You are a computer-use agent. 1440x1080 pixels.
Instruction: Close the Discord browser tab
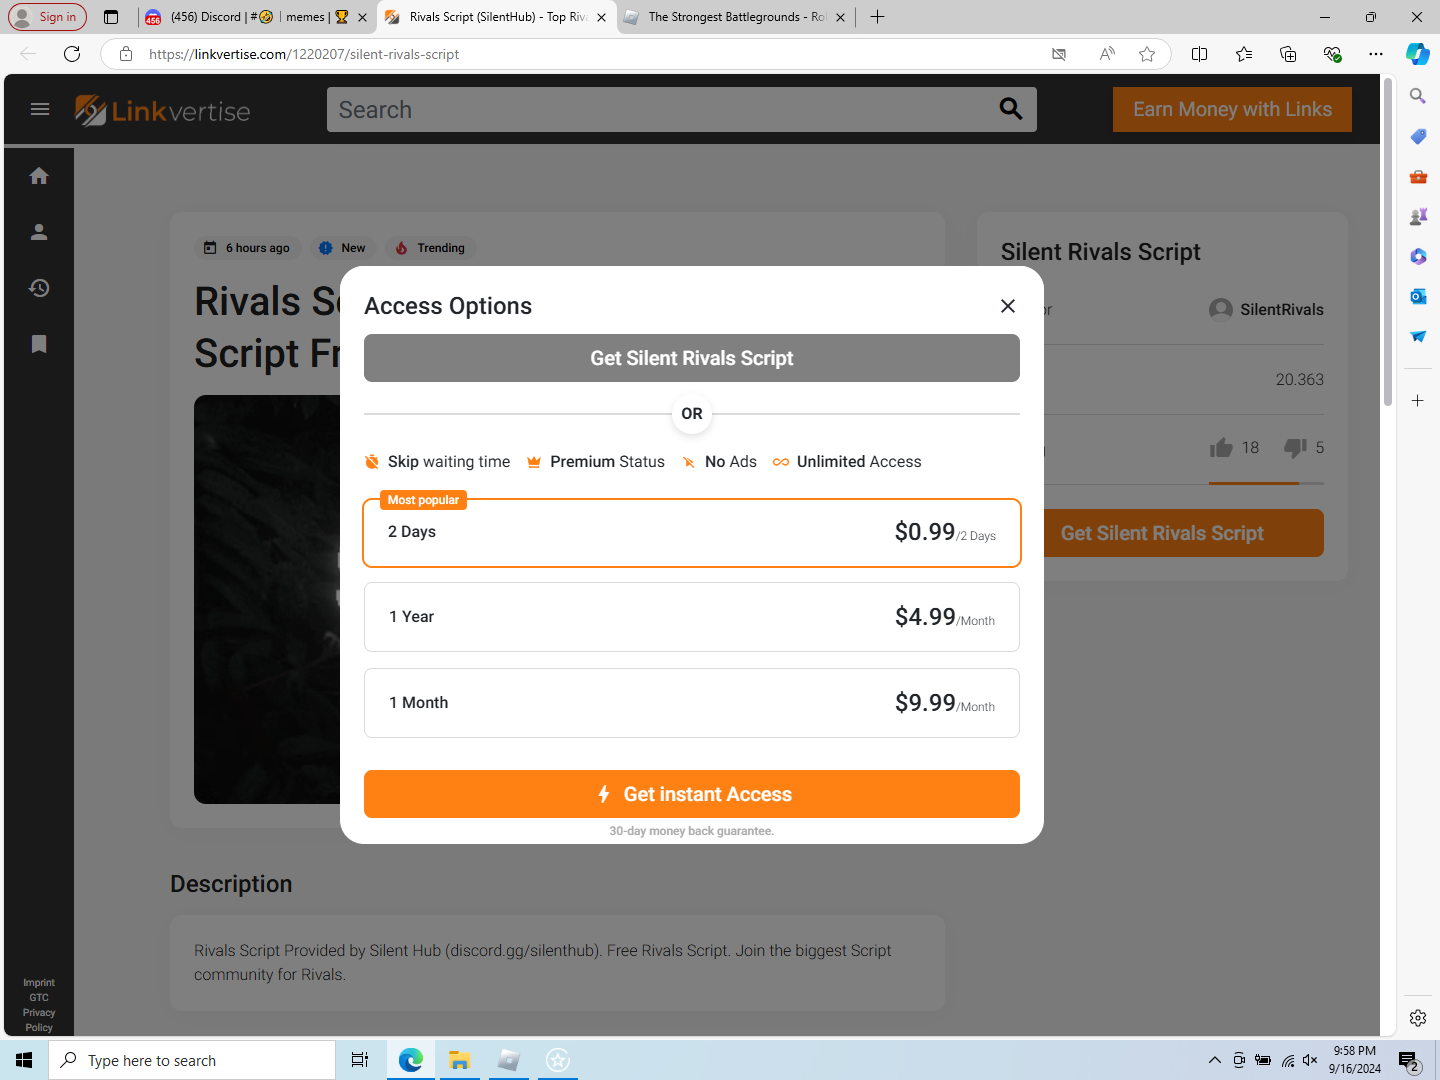(362, 17)
